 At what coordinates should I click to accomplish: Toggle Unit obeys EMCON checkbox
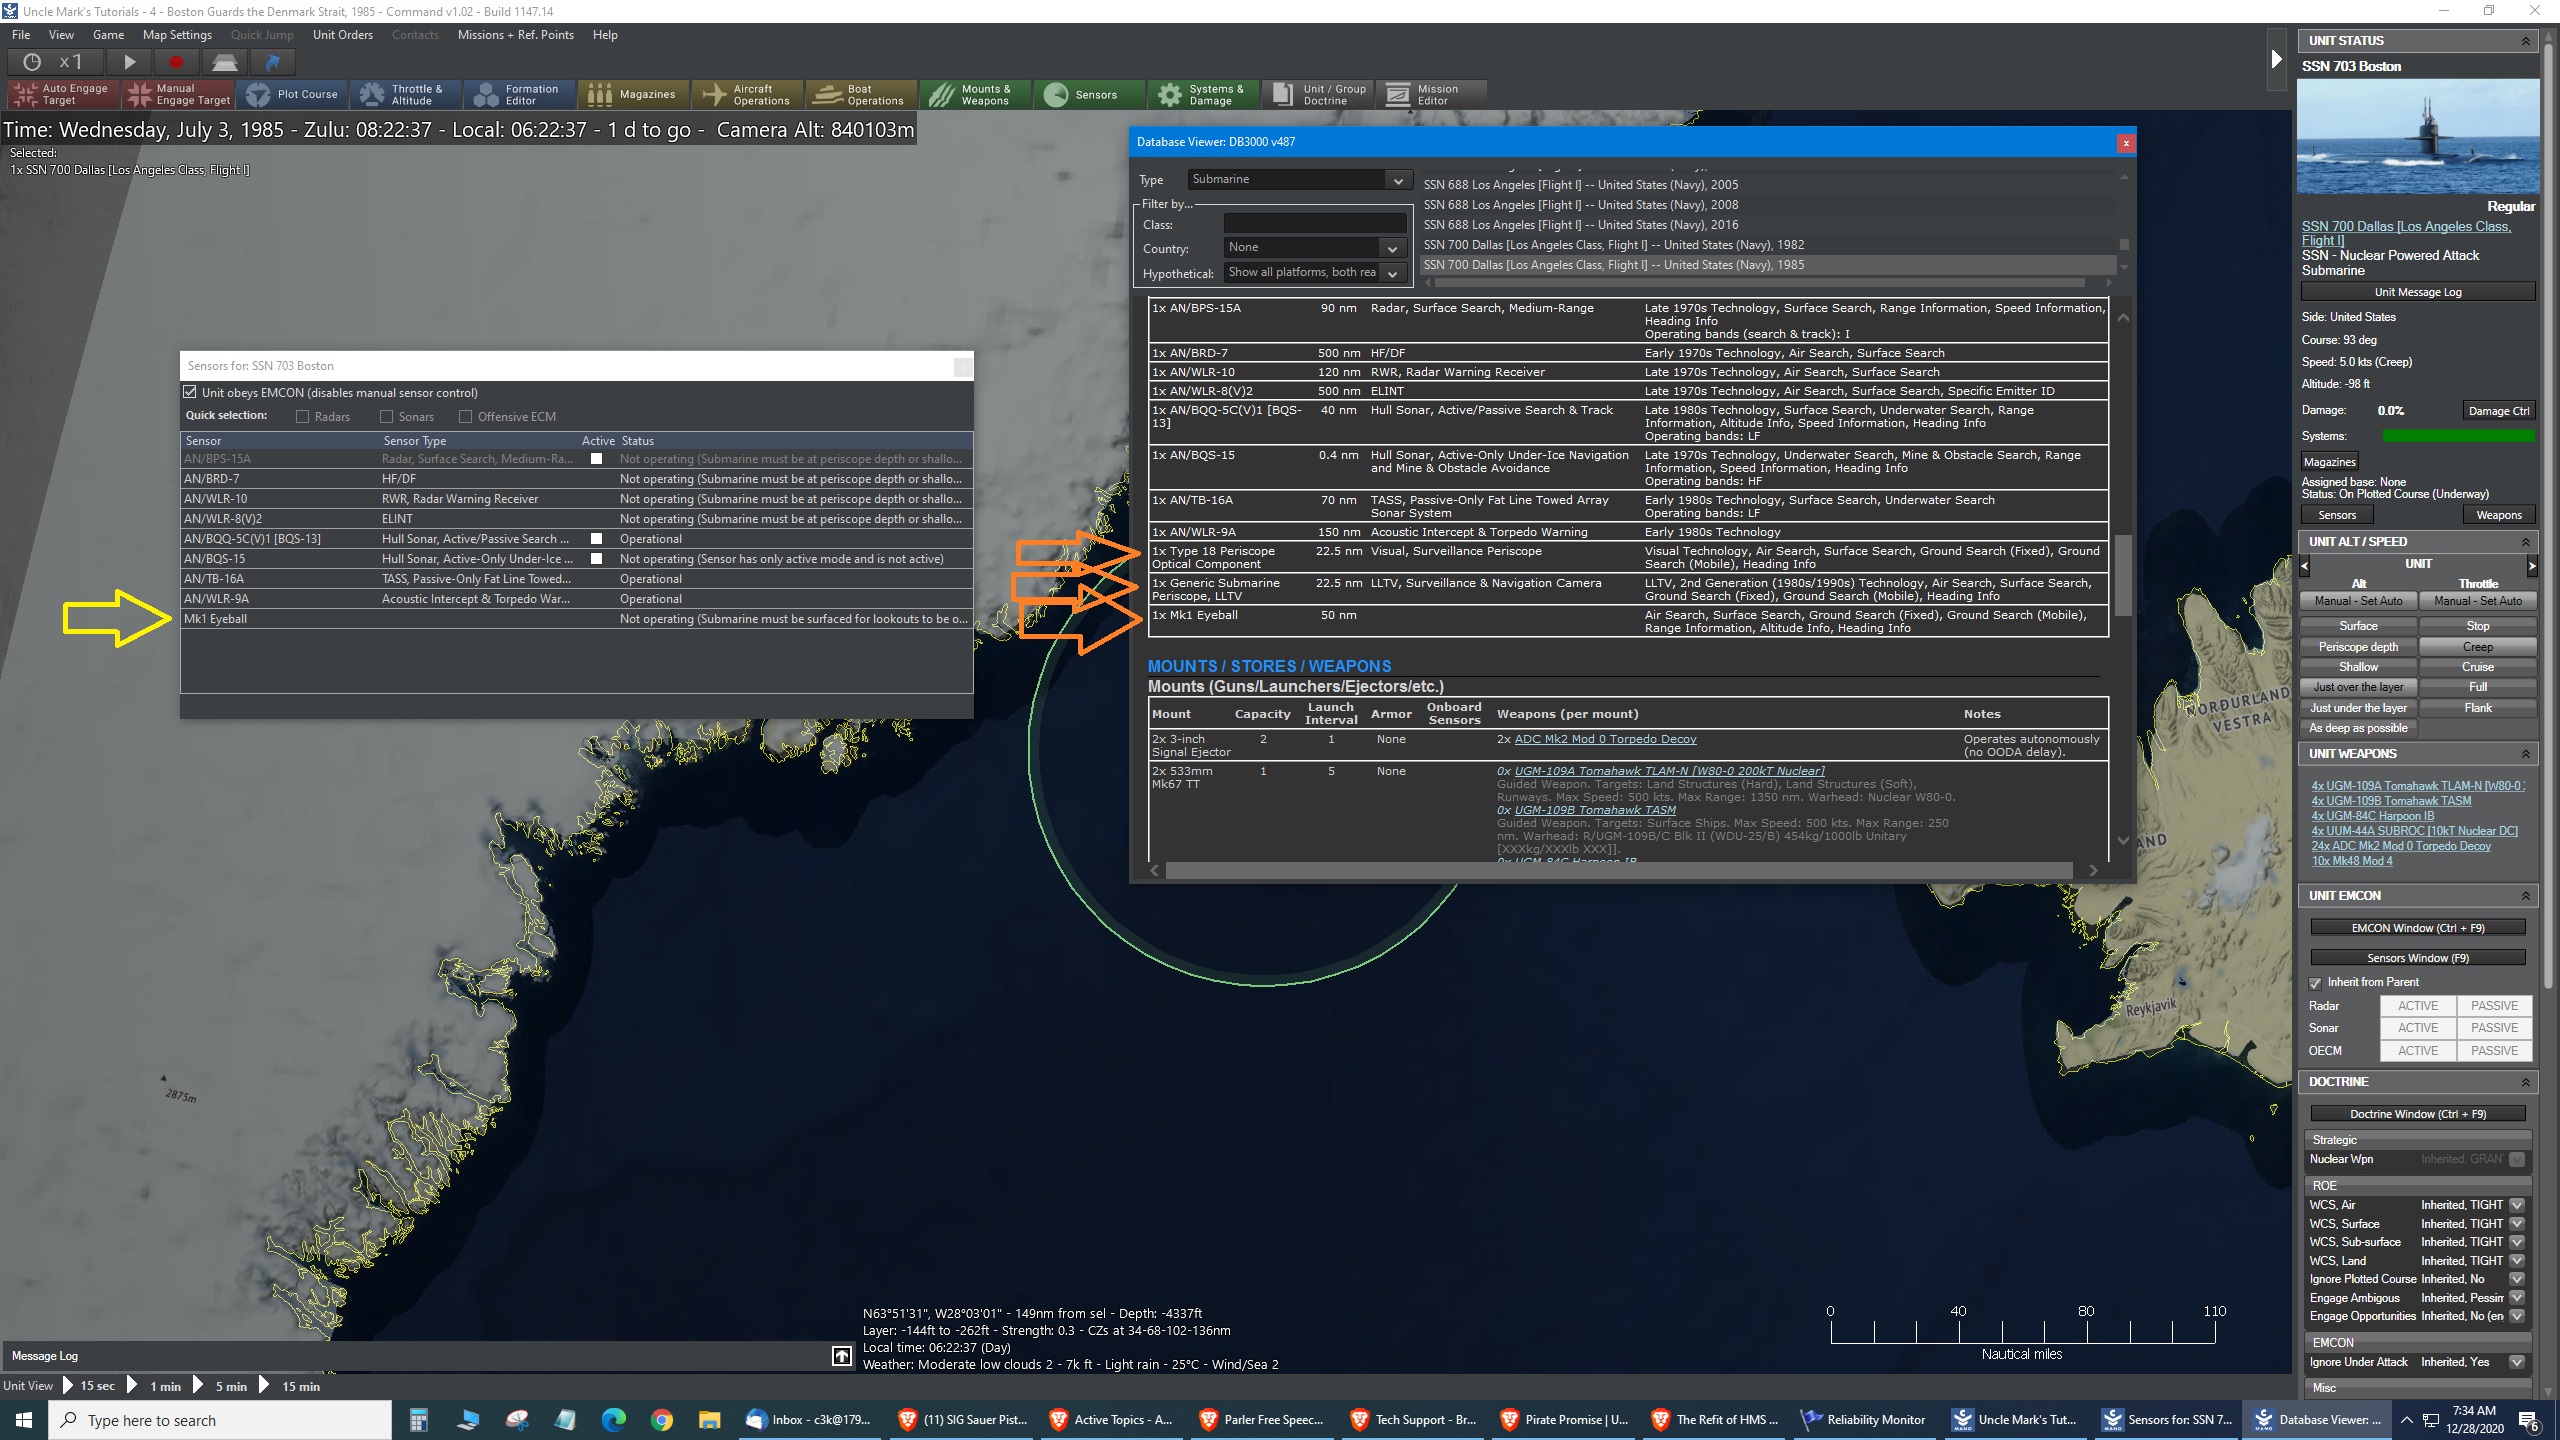190,392
